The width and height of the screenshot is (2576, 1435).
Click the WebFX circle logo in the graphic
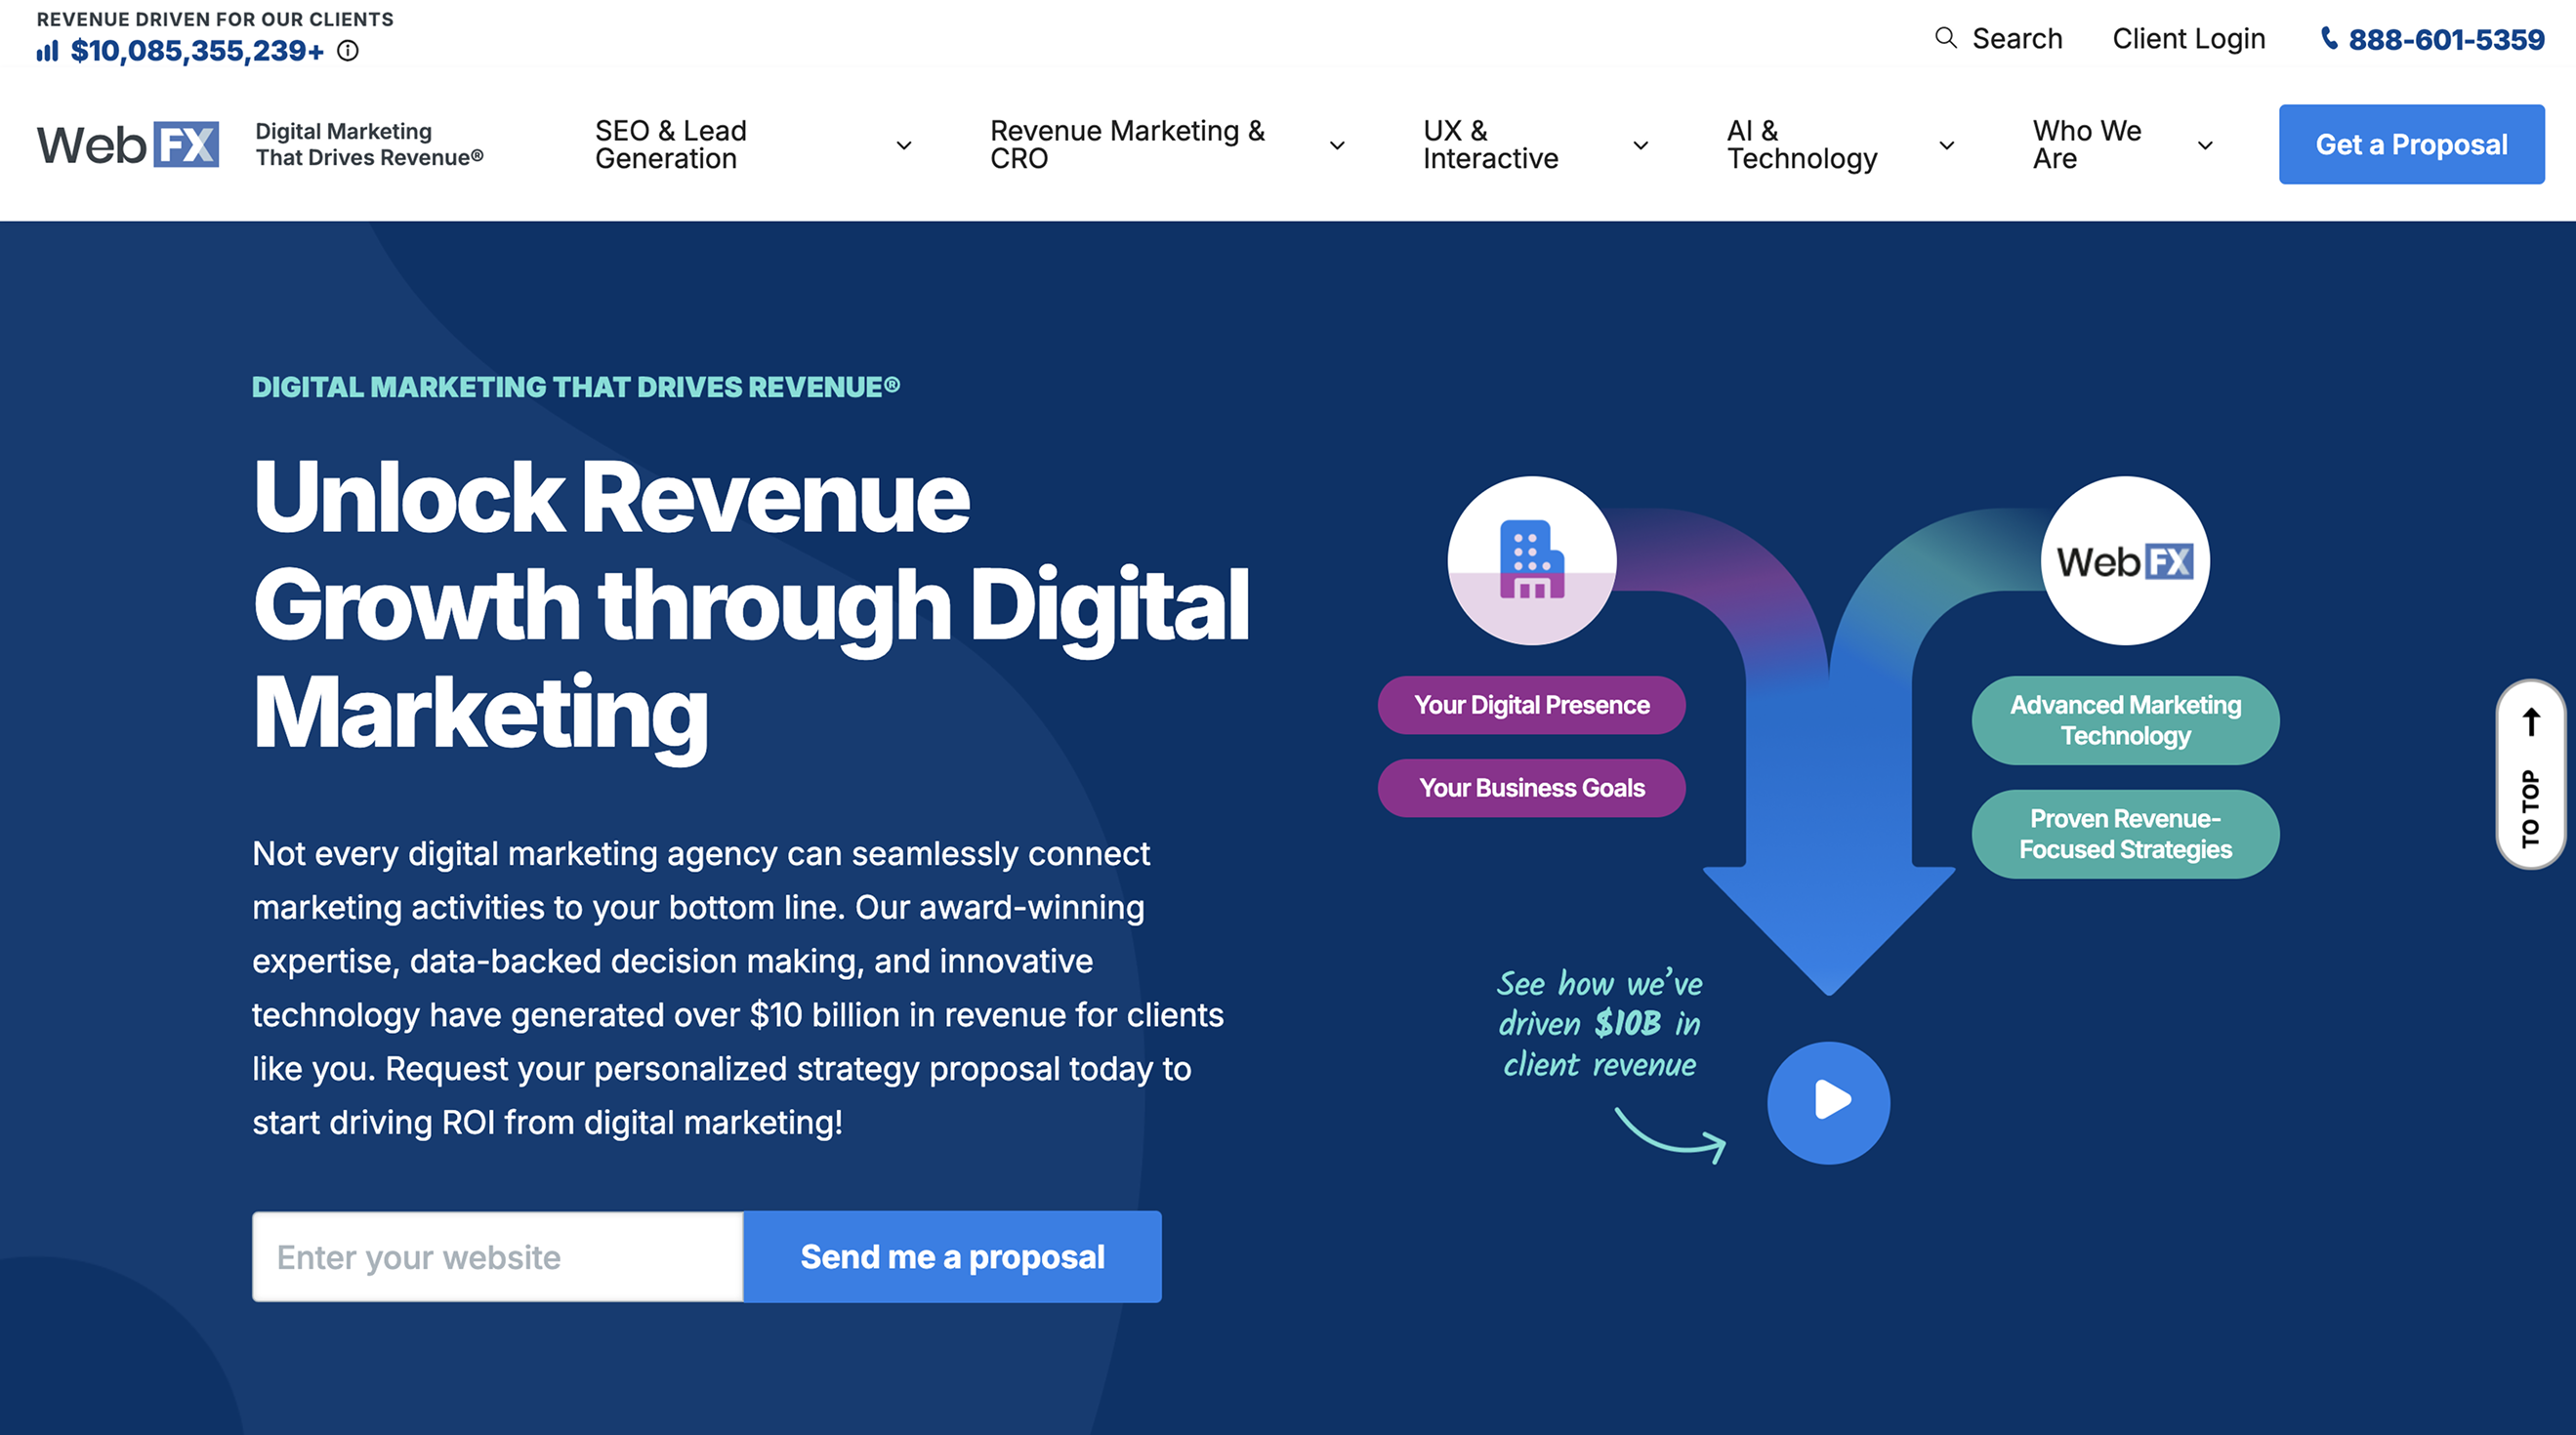pyautogui.click(x=2124, y=561)
